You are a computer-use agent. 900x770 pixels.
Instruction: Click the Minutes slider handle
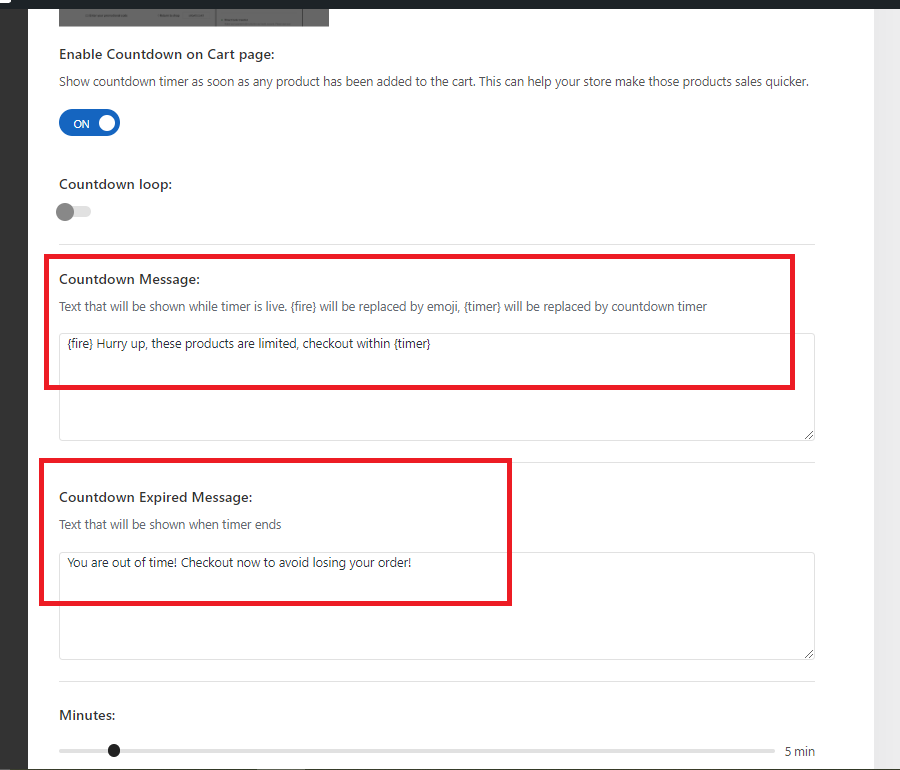pos(114,750)
